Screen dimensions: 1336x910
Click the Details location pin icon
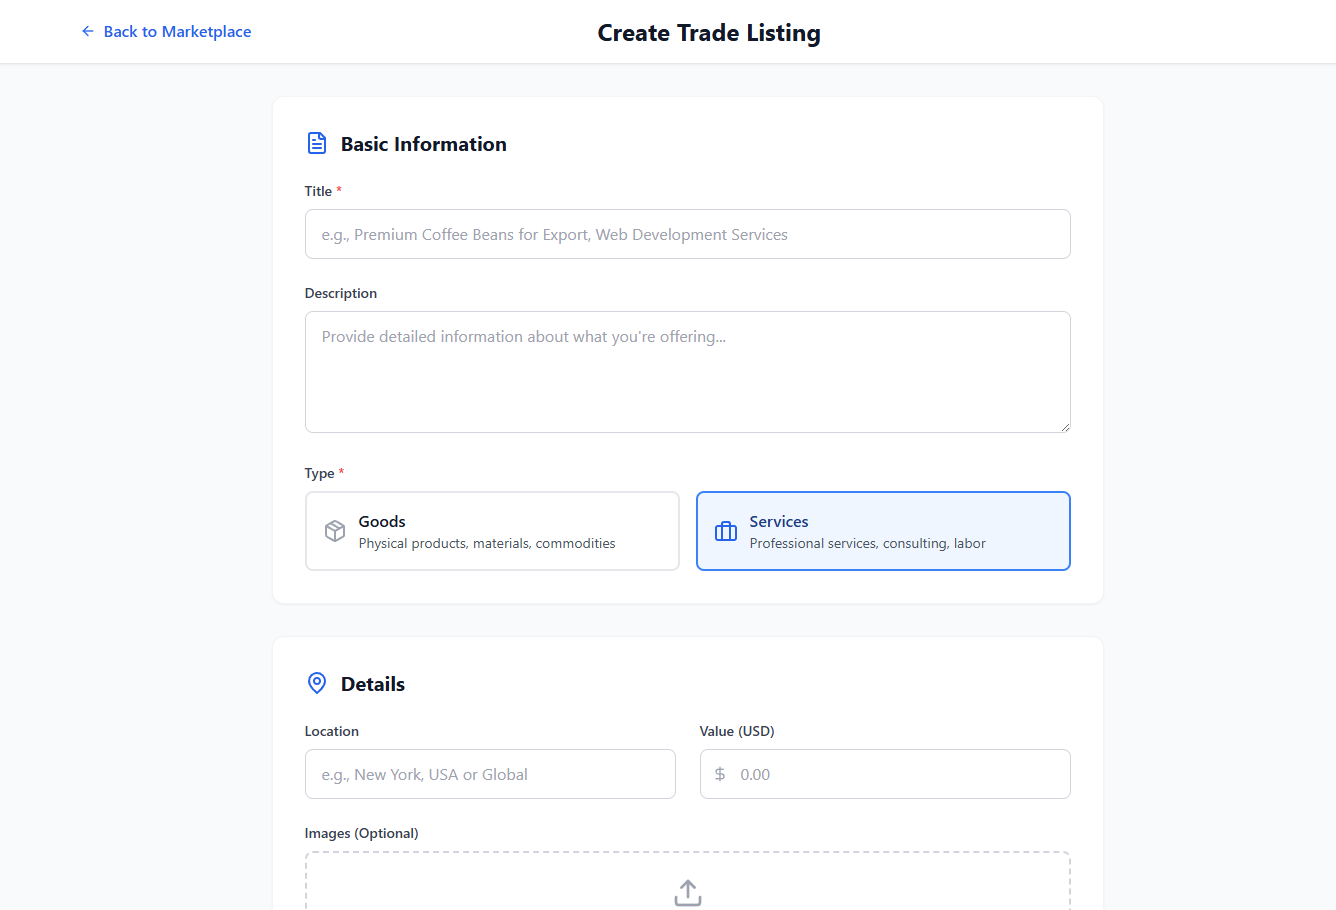pos(317,683)
